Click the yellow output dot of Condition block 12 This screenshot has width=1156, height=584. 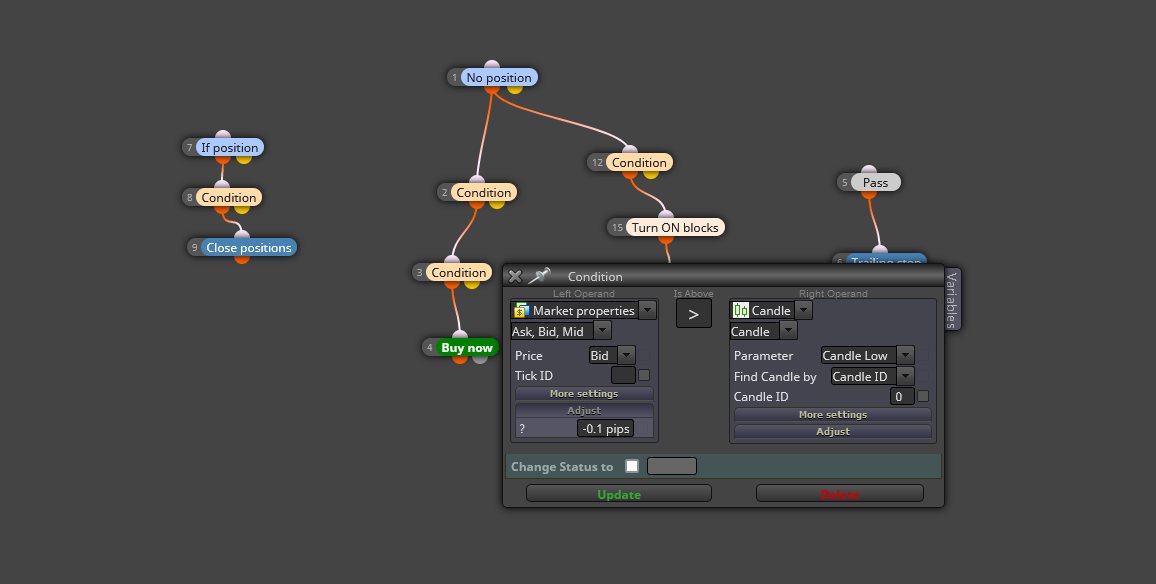pos(650,174)
